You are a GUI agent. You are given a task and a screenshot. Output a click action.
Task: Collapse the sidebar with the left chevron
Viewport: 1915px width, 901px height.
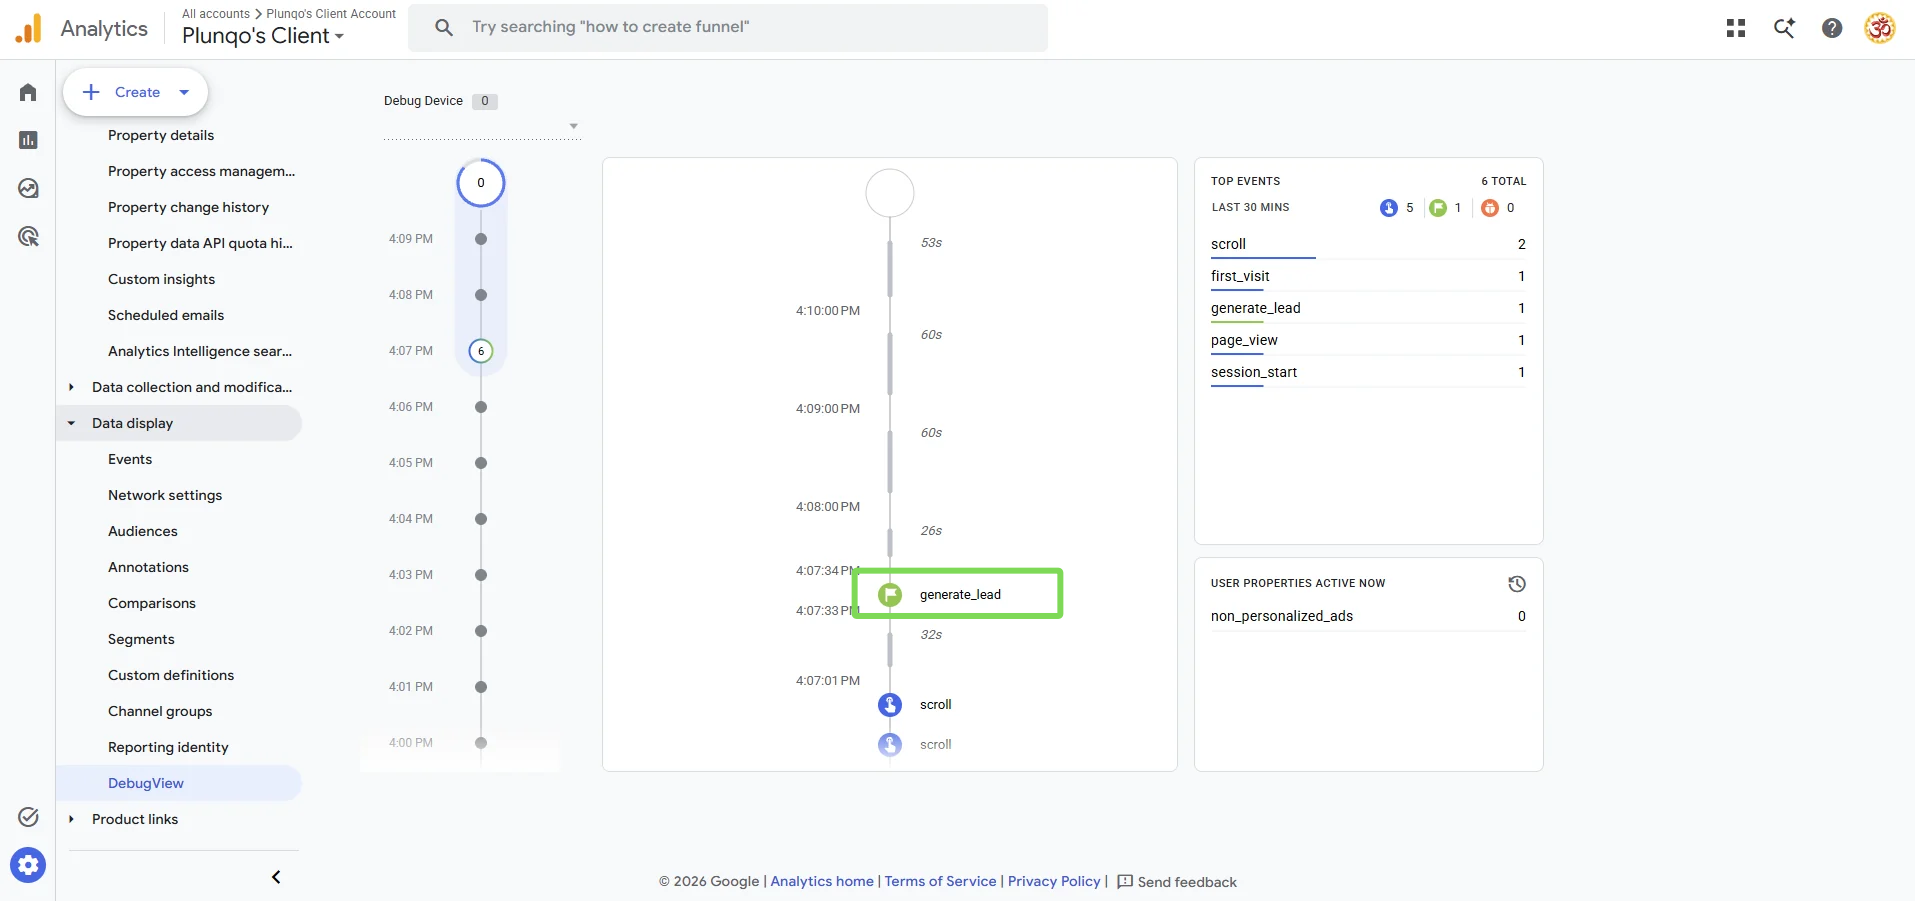tap(276, 877)
